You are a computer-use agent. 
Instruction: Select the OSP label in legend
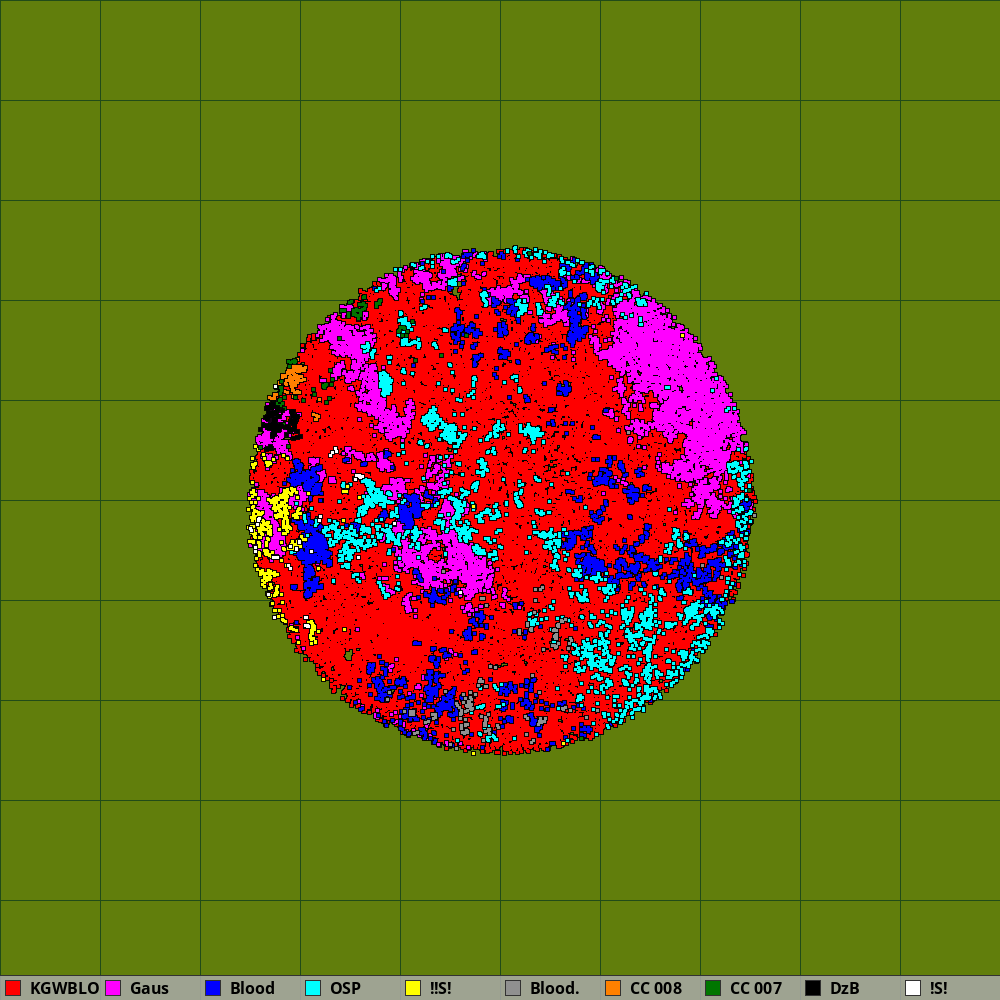(345, 988)
